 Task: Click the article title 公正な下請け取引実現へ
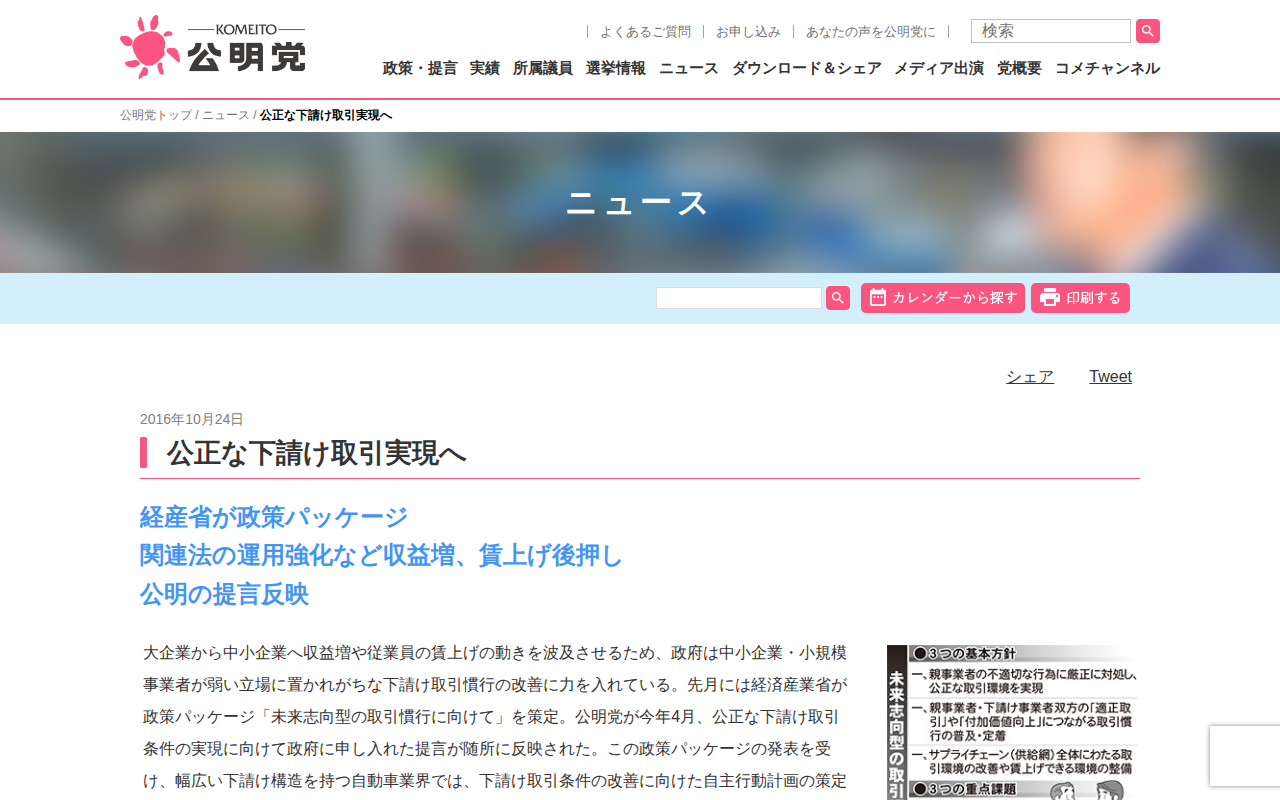(x=316, y=453)
